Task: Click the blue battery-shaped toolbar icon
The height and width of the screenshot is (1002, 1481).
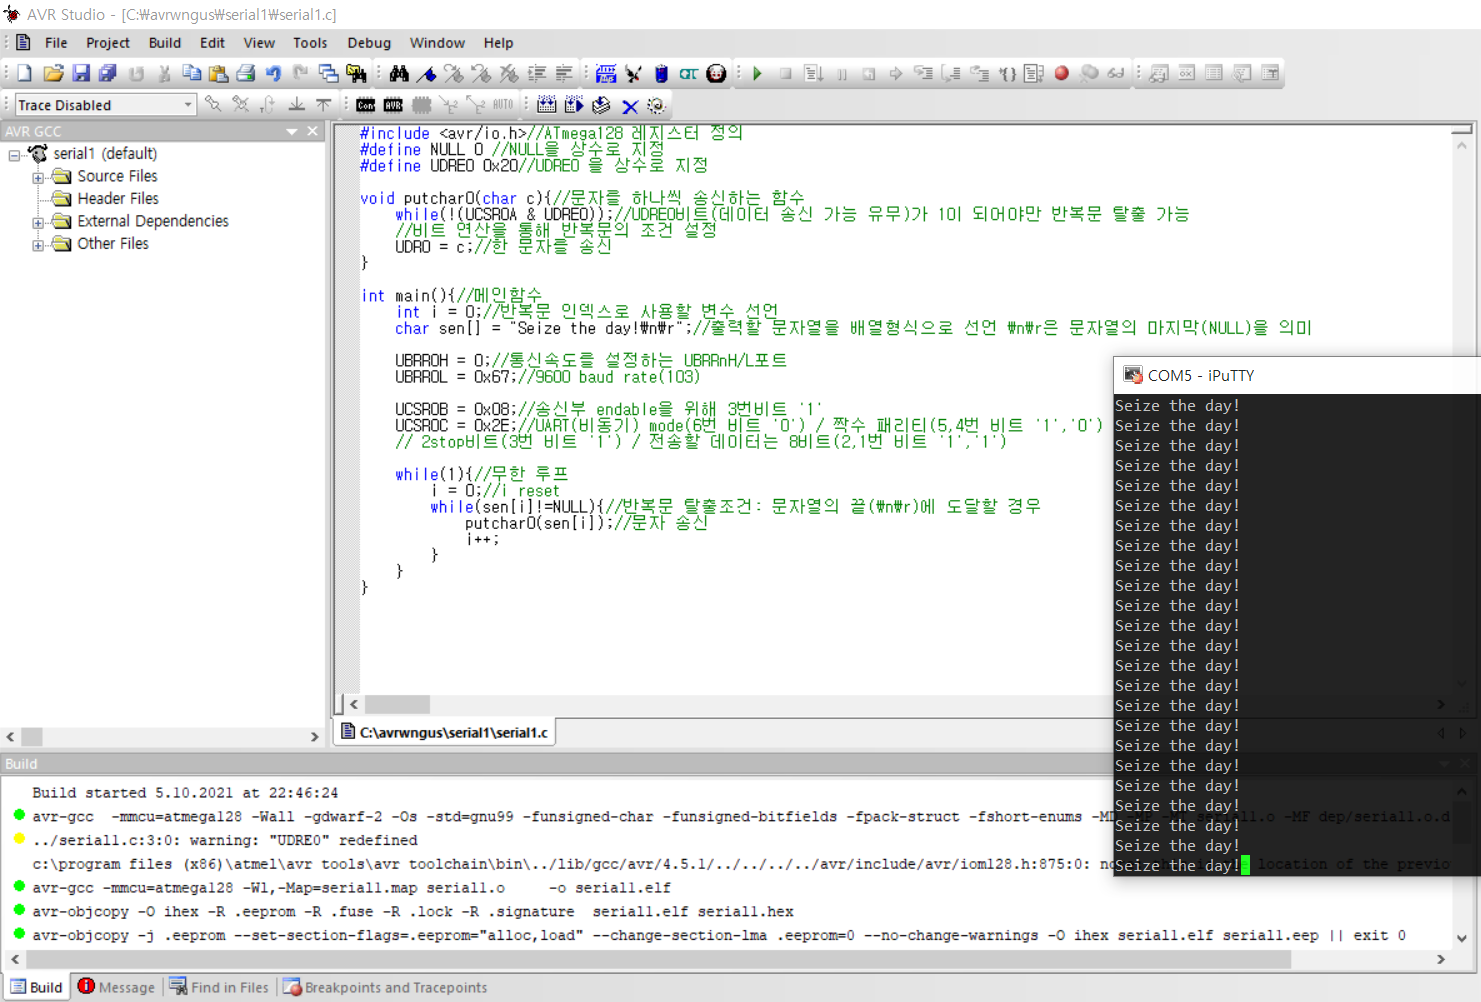Action: (x=661, y=73)
